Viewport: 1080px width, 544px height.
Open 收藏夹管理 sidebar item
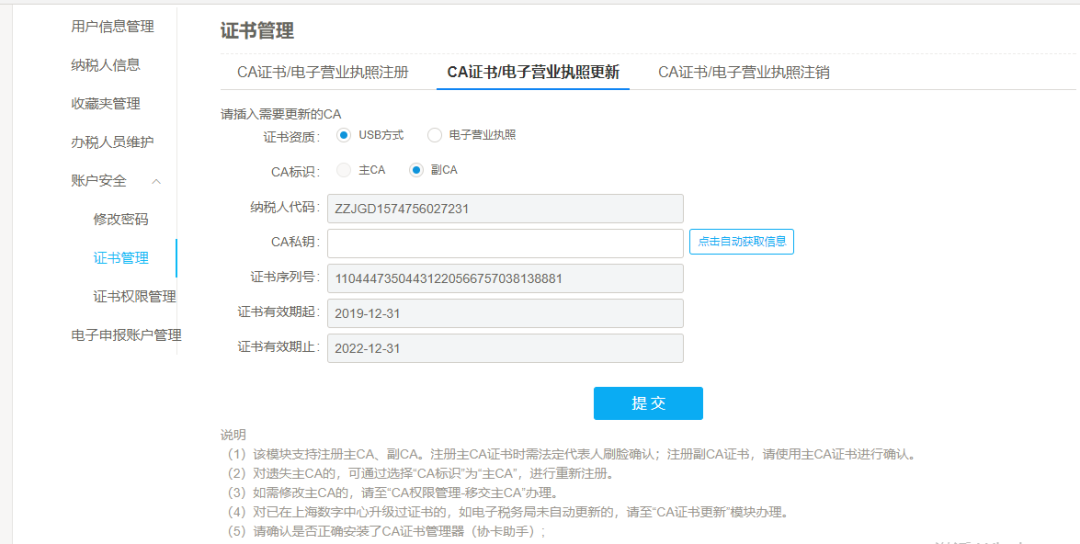pos(105,104)
